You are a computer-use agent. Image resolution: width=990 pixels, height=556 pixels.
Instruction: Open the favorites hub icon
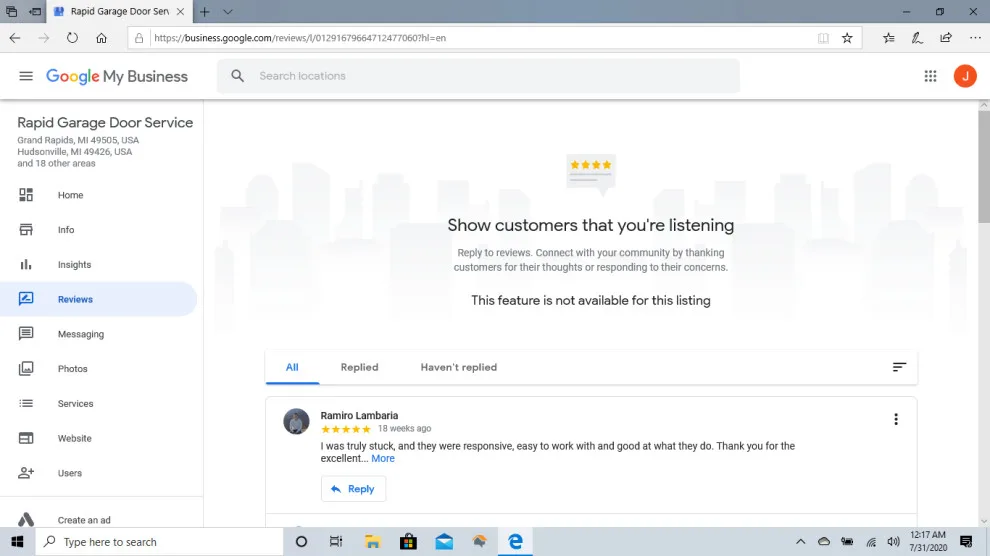pyautogui.click(x=888, y=38)
